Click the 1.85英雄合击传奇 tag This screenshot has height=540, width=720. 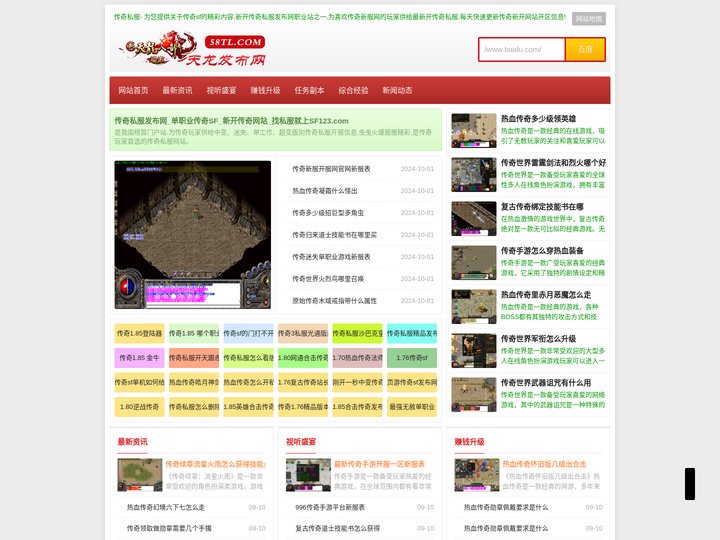[248, 407]
